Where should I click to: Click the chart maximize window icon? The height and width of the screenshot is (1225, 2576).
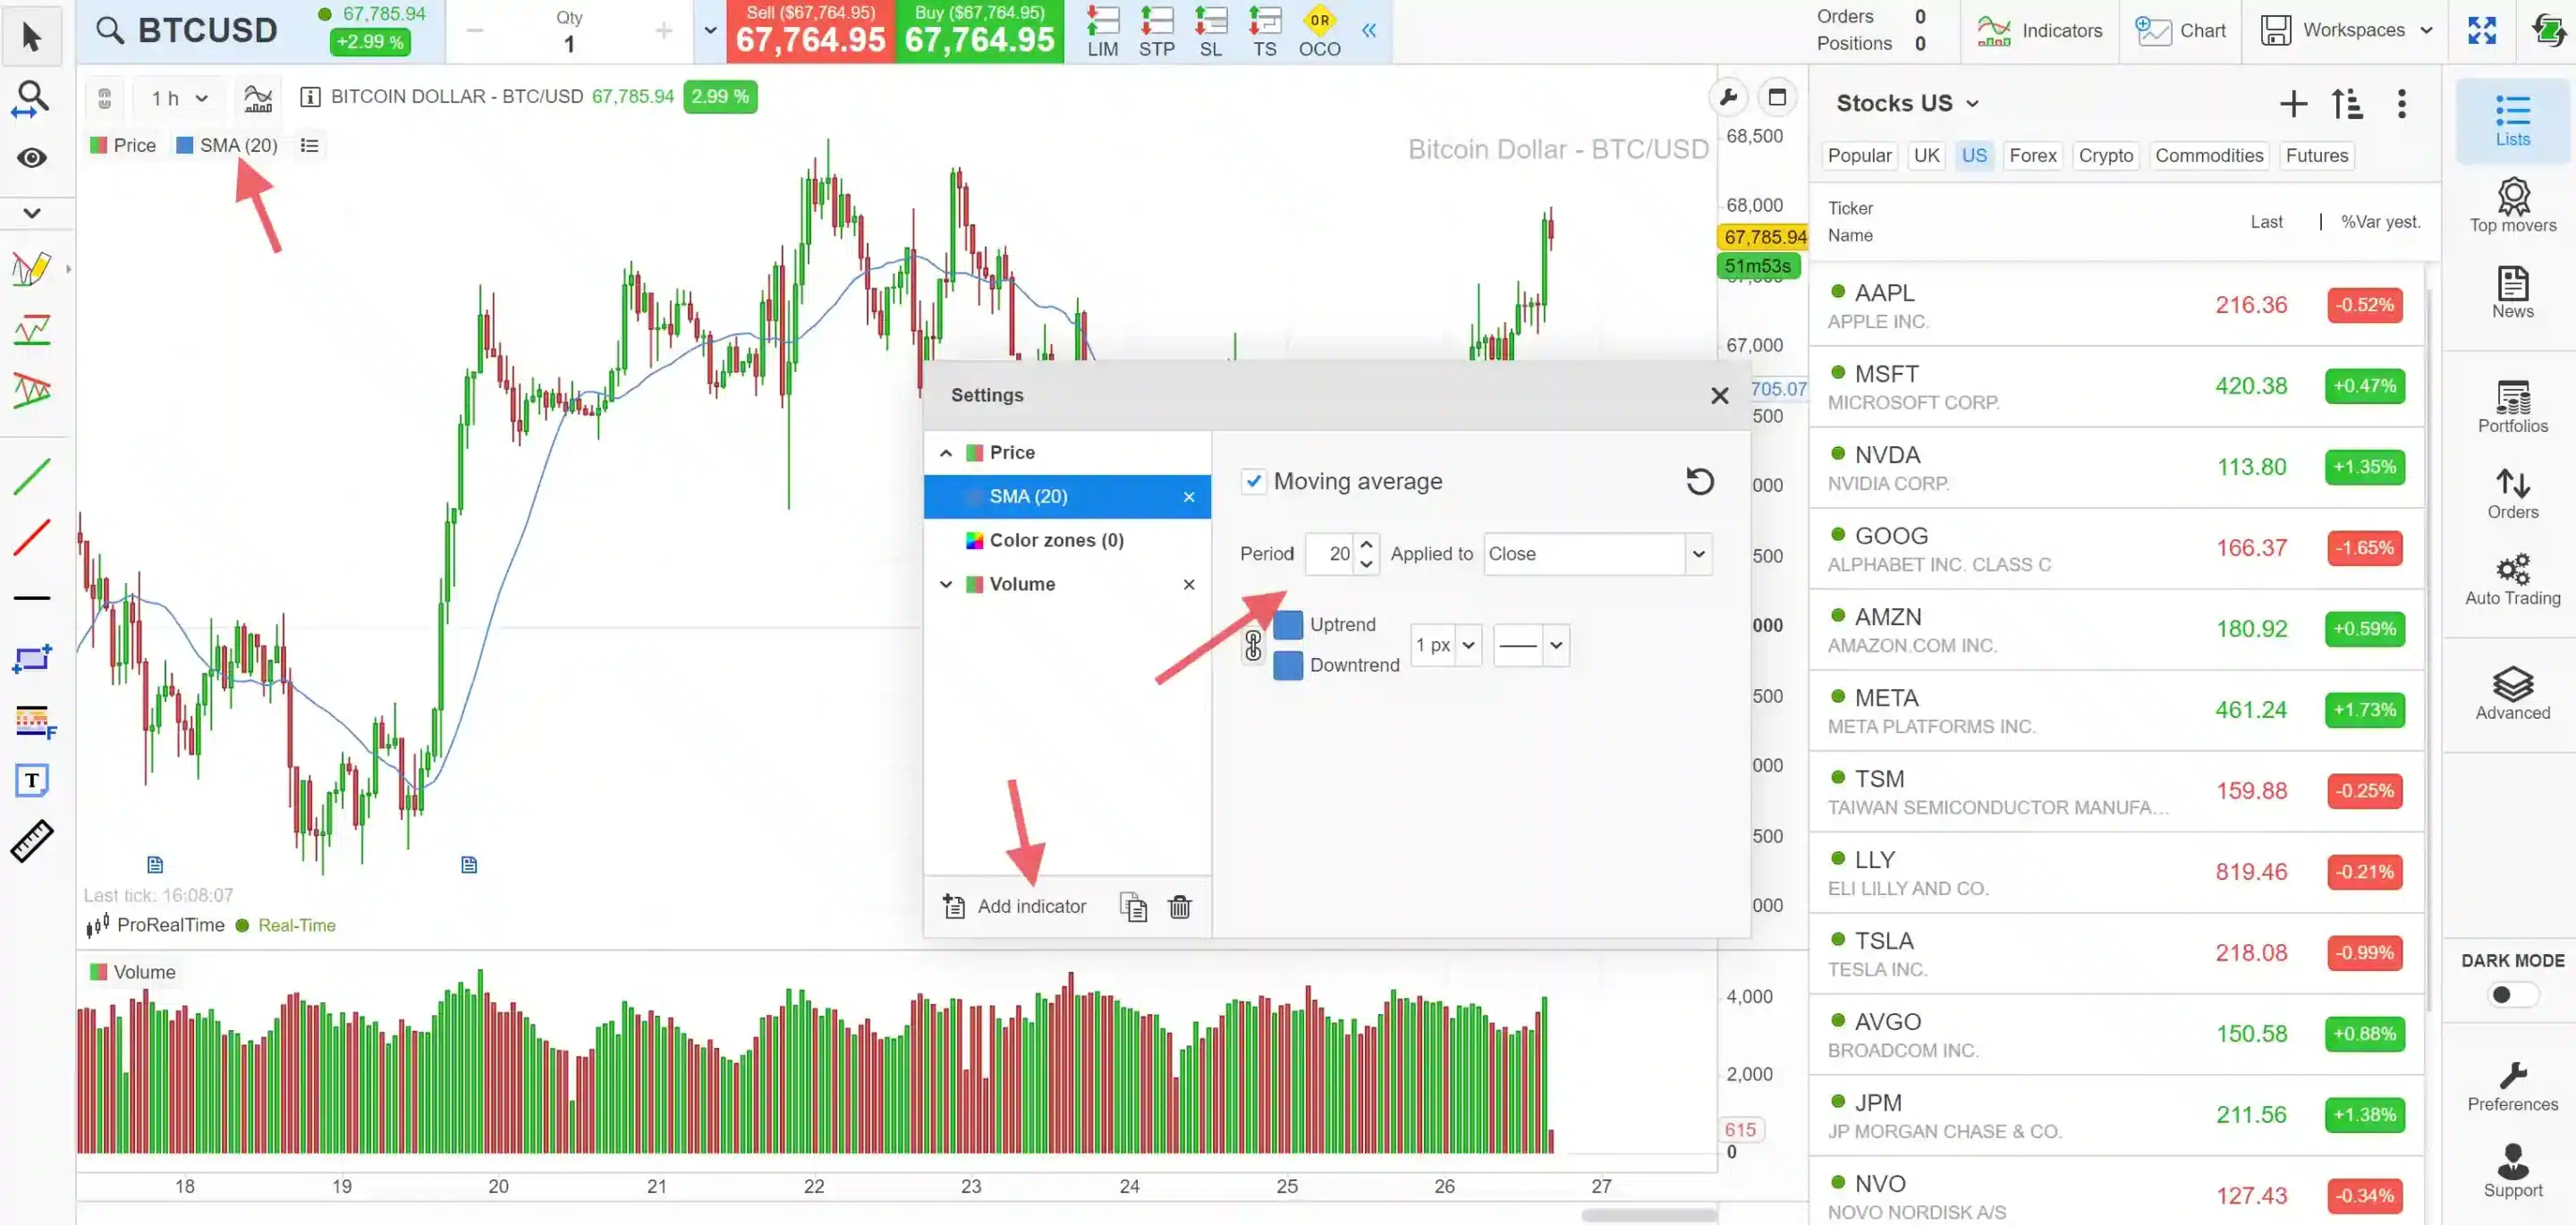coord(1777,97)
